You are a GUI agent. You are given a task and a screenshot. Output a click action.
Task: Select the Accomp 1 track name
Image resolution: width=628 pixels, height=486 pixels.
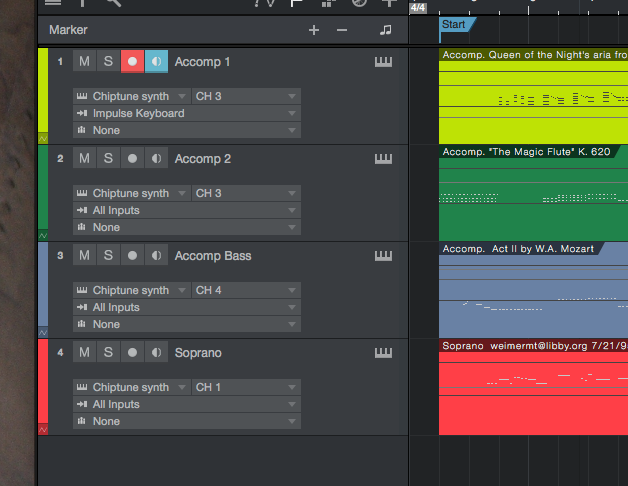[x=202, y=62]
